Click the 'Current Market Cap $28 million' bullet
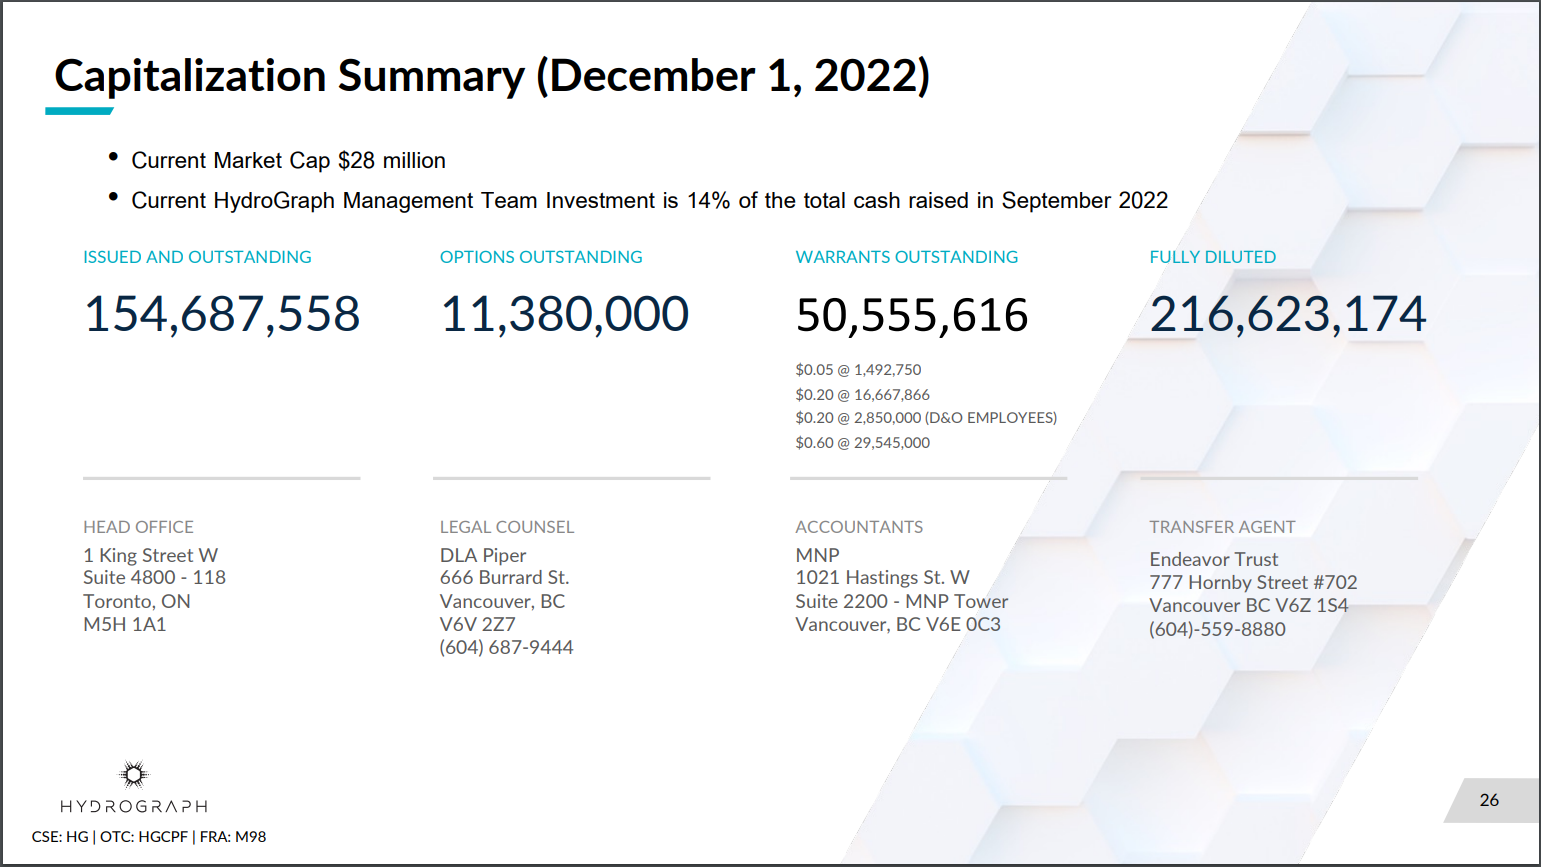Screen dimensions: 1541x867 [288, 160]
